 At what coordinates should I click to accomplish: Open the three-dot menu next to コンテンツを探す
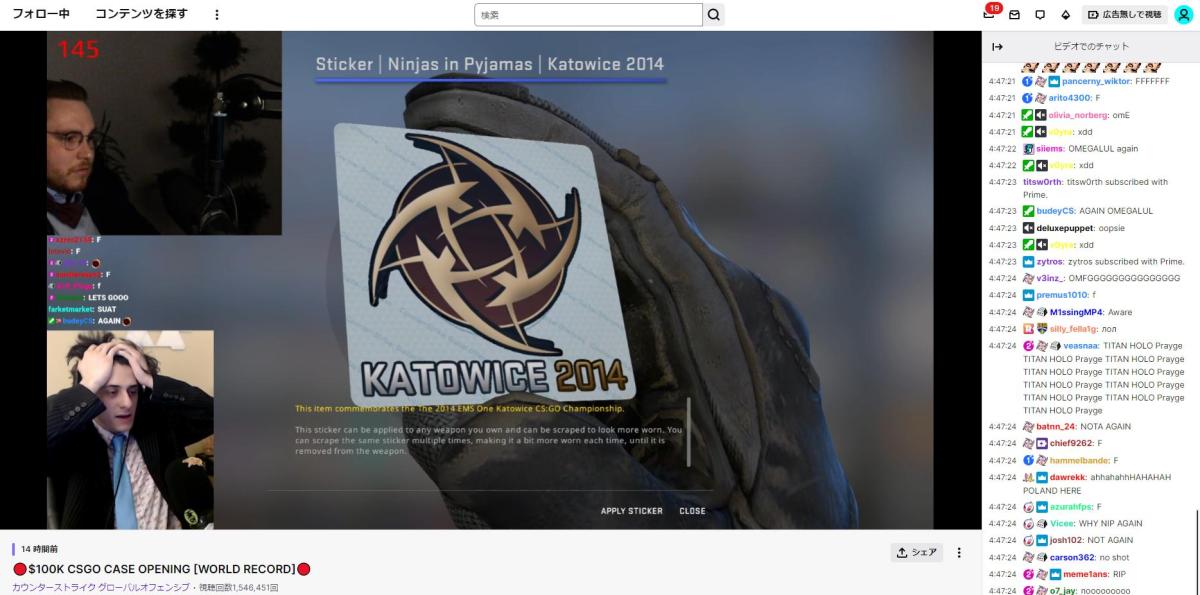tap(216, 14)
